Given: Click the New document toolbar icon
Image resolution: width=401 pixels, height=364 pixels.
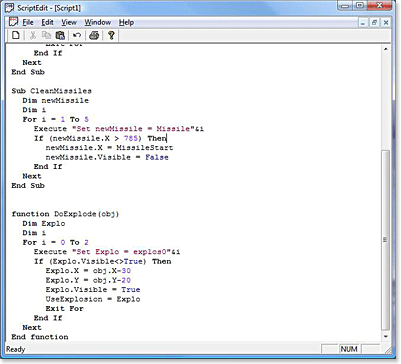Looking at the screenshot, I should [16, 35].
